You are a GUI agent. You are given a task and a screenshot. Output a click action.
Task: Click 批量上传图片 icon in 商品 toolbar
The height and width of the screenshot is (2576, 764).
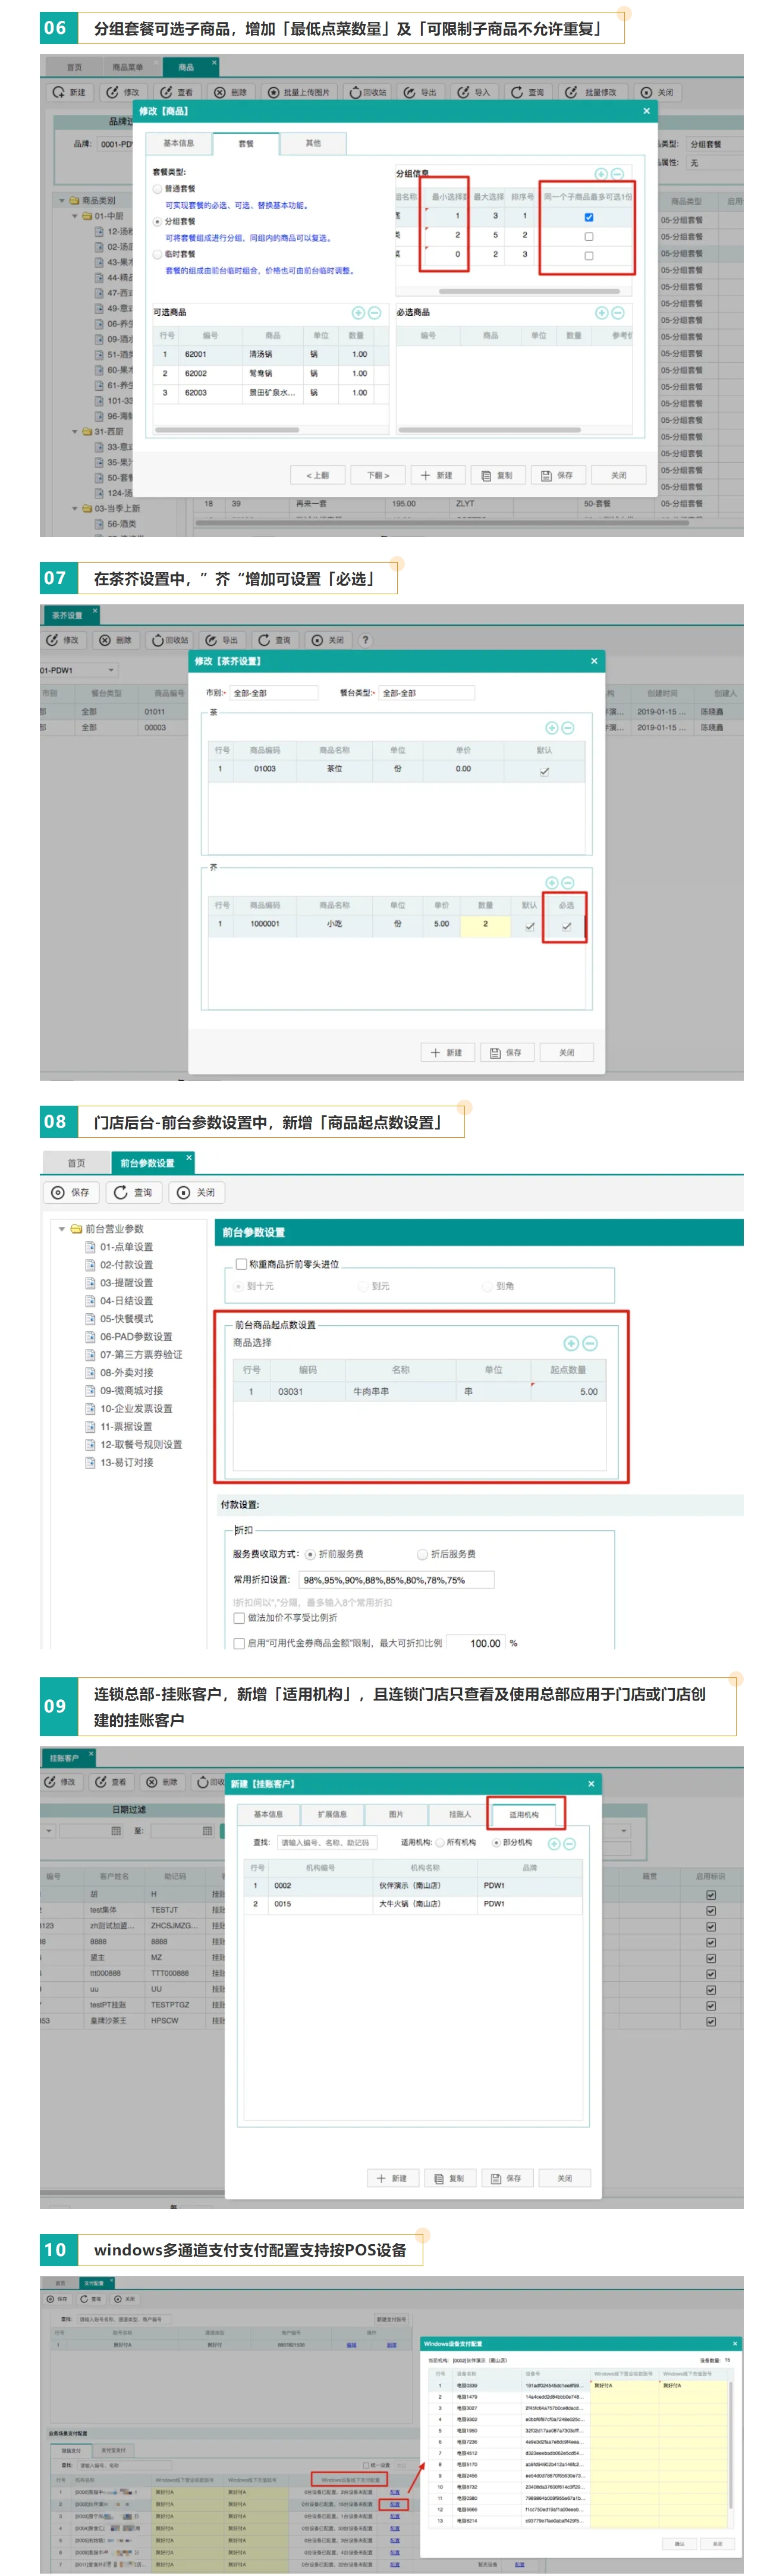(x=273, y=92)
